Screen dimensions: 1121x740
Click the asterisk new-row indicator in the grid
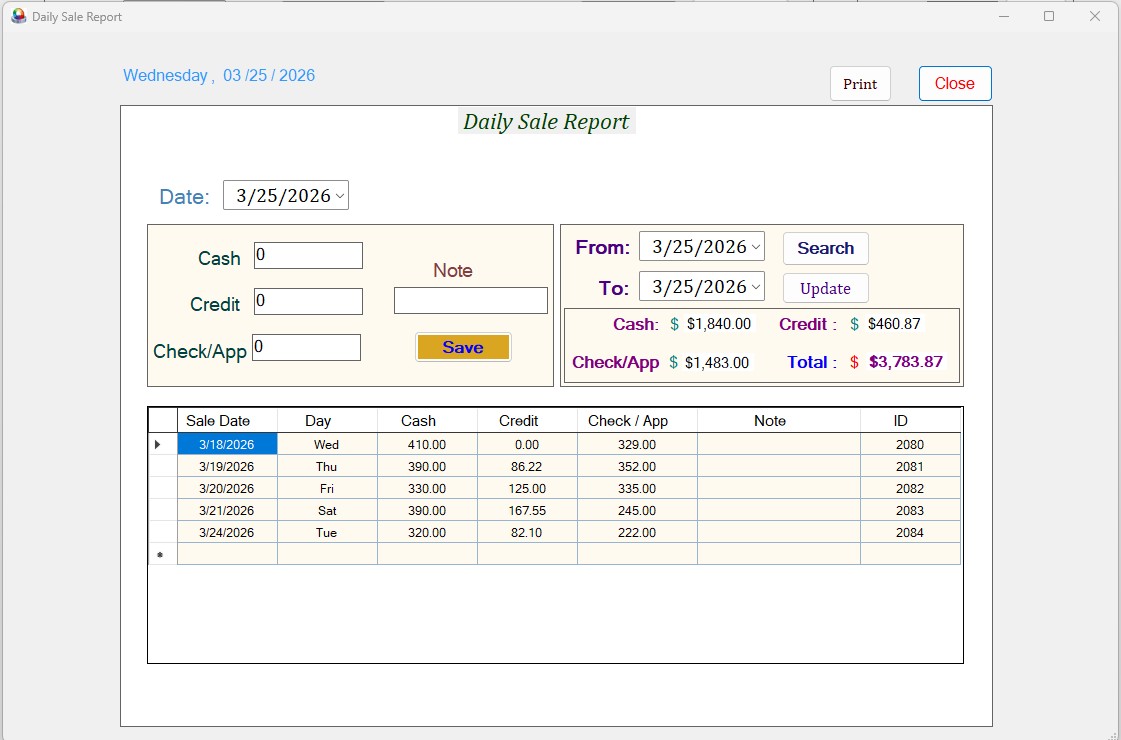161,554
